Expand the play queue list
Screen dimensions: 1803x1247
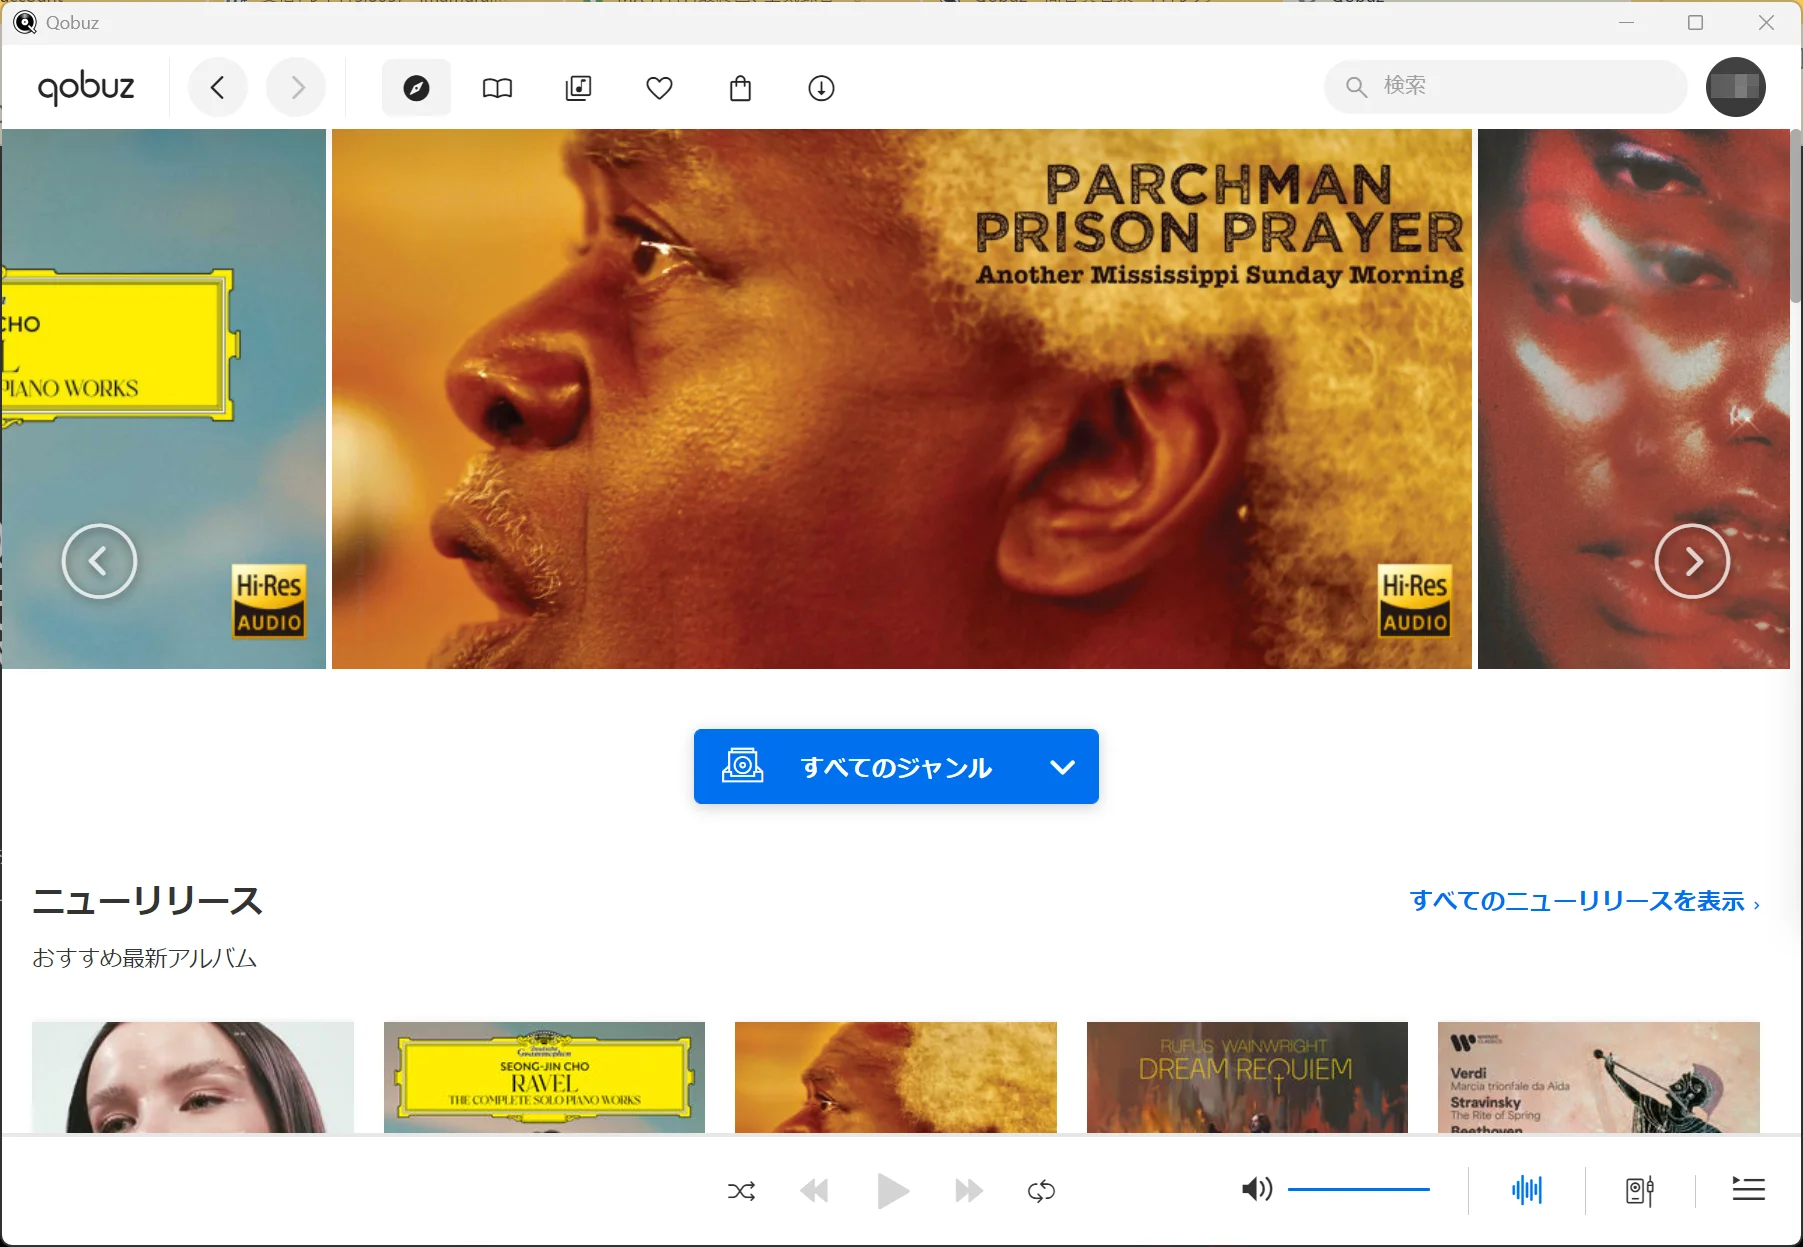tap(1748, 1189)
